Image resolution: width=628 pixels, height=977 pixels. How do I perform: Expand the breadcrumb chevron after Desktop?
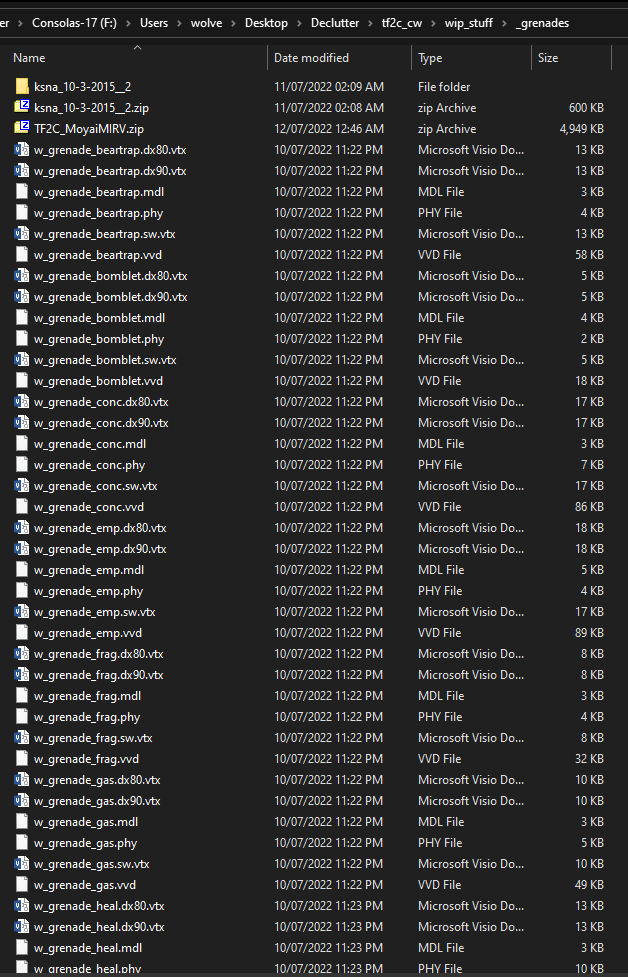300,24
